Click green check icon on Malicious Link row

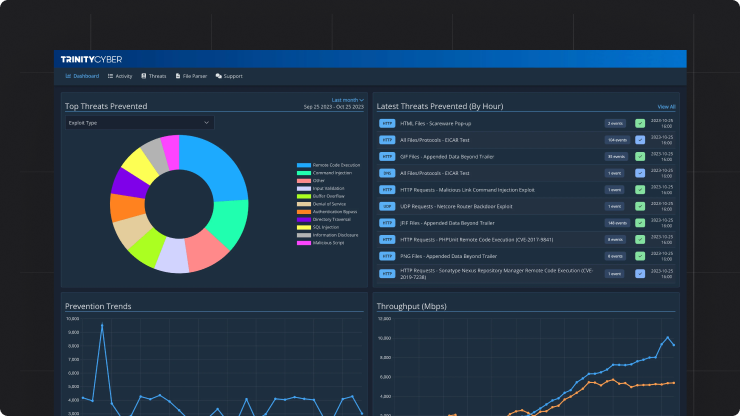[640, 190]
